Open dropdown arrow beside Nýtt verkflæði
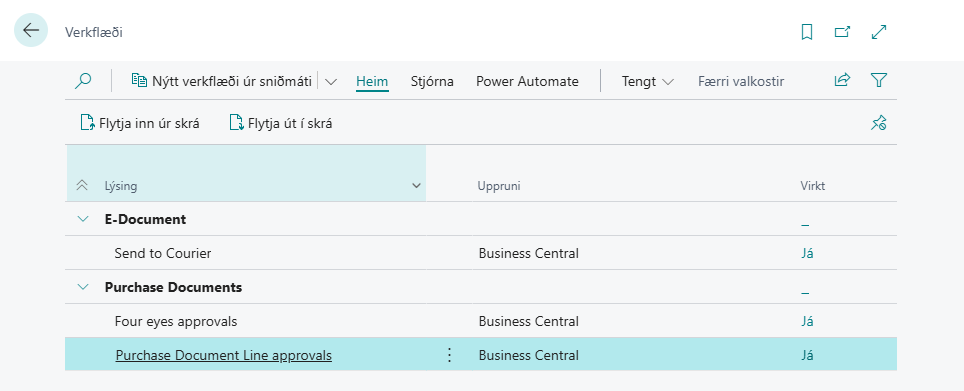 coord(331,82)
